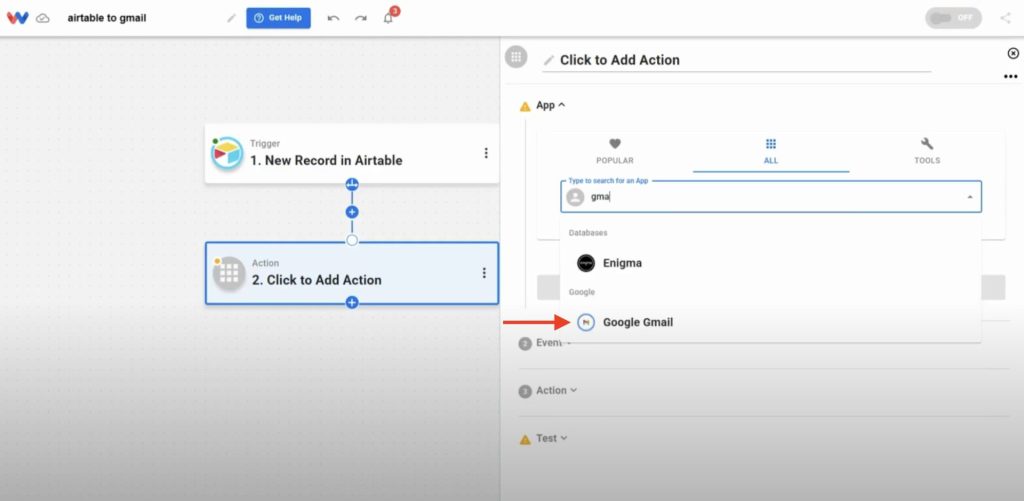Add a step between trigger and action
The image size is (1024, 501).
352,212
